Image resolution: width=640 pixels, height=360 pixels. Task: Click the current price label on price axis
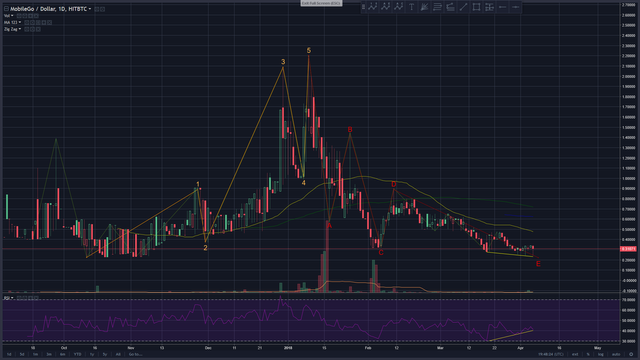628,249
